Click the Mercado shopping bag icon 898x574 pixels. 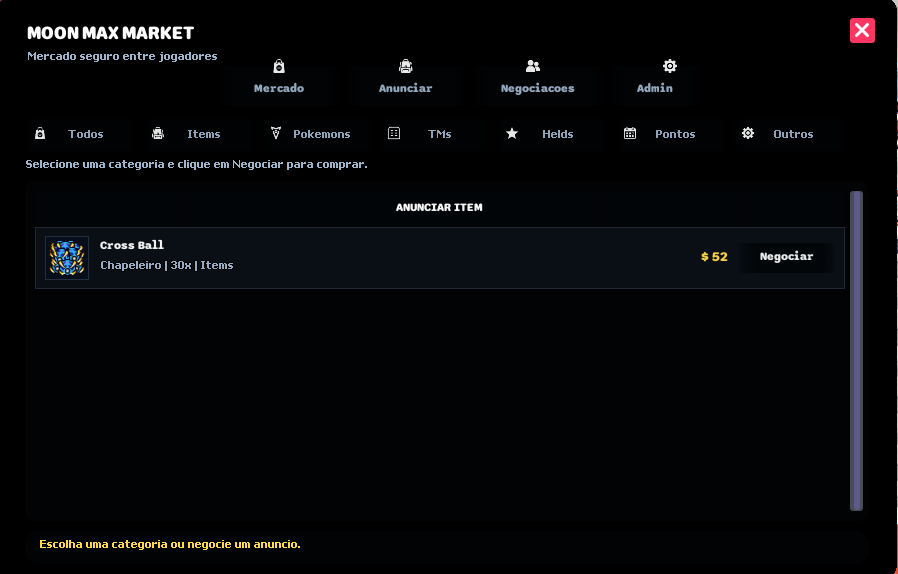click(279, 66)
